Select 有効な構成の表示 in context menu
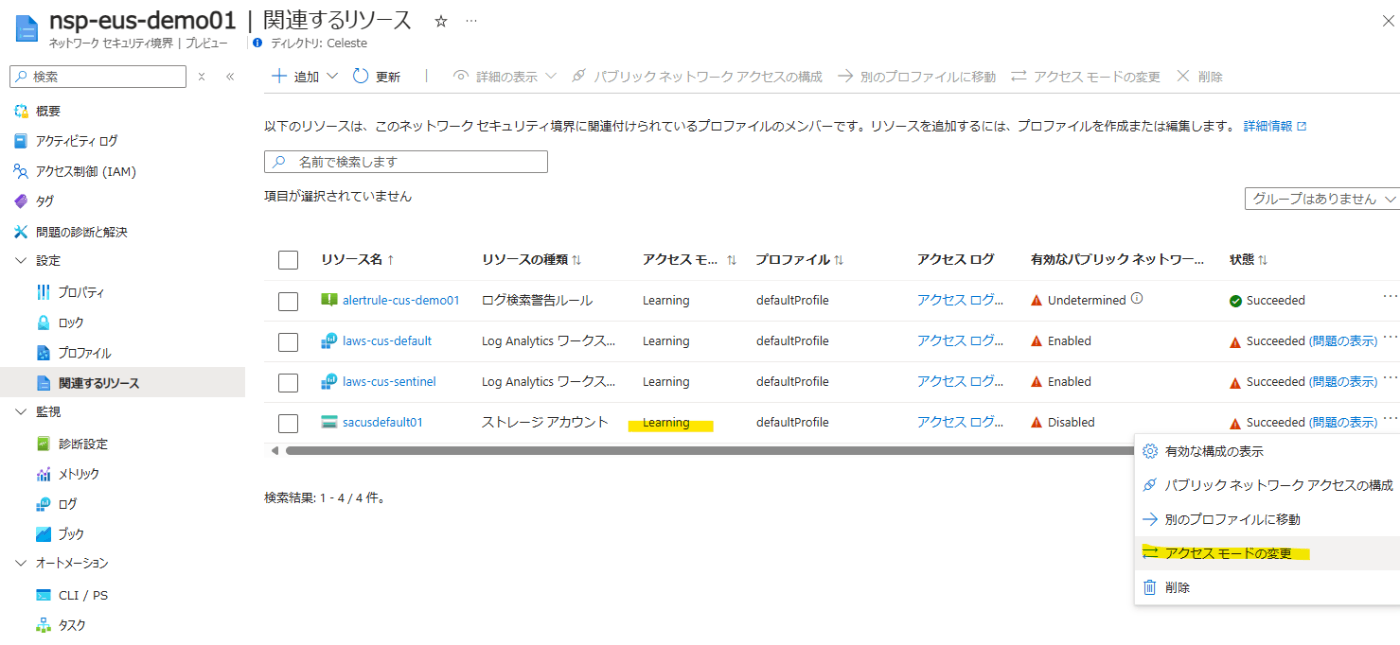This screenshot has height=645, width=1400. [1267, 451]
